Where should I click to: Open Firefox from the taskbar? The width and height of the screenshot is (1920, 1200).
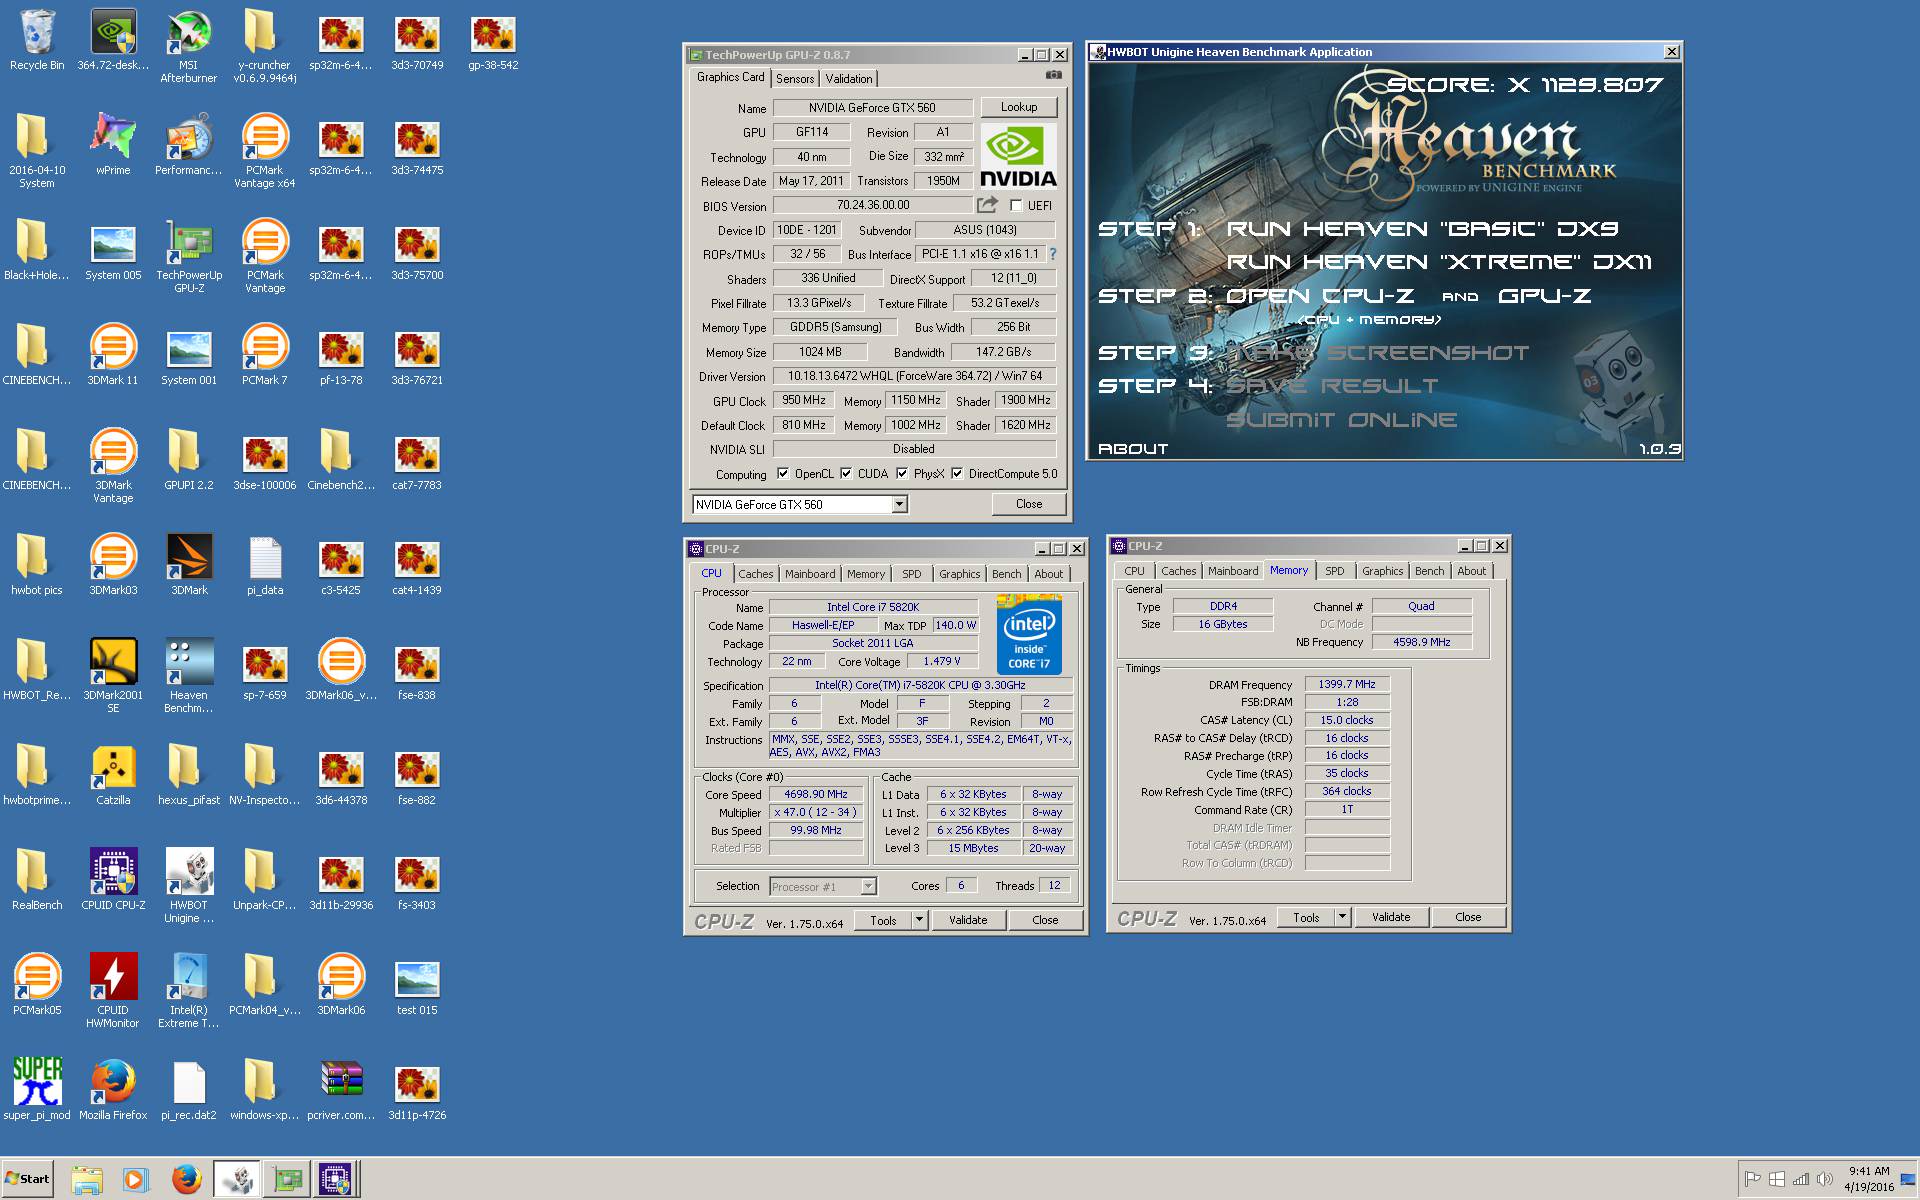click(x=186, y=1180)
